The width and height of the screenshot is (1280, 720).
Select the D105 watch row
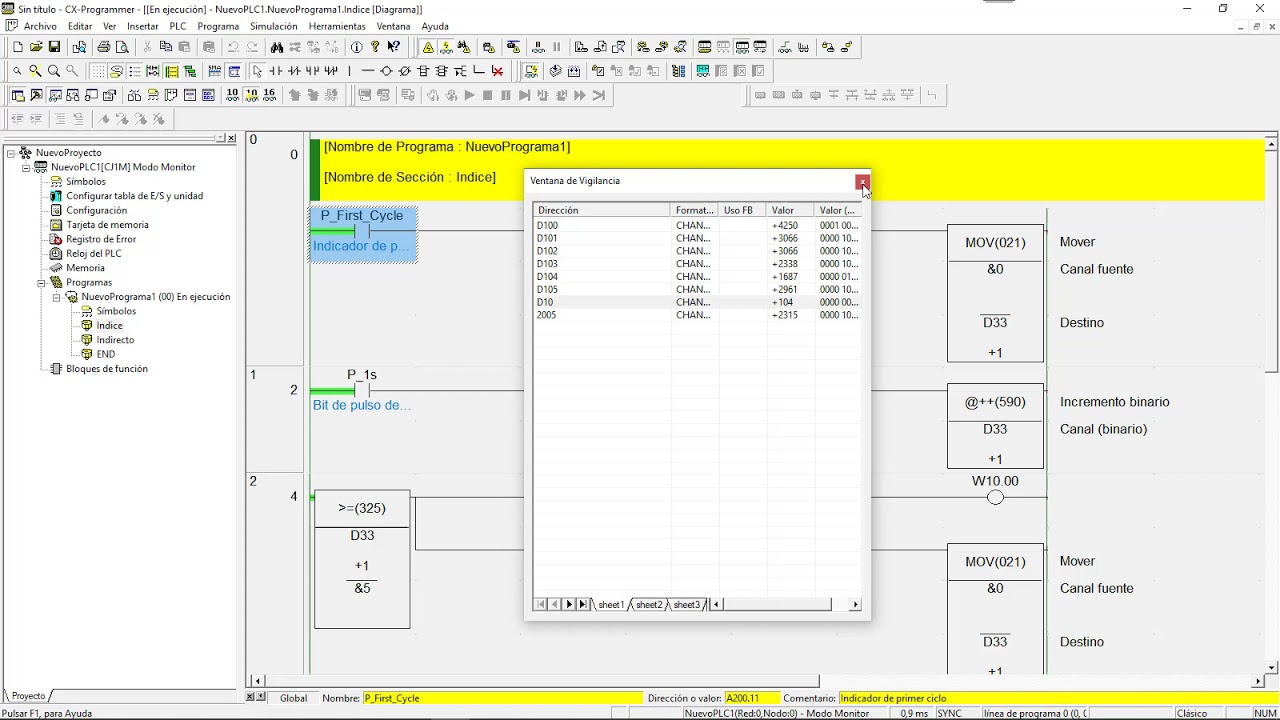697,290
